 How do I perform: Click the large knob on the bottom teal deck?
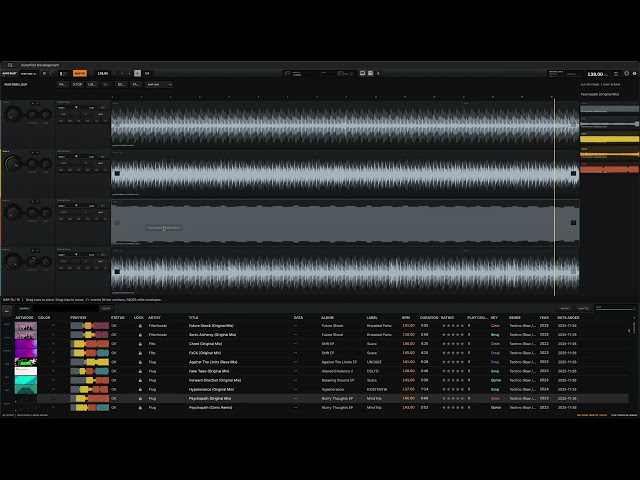point(13,262)
